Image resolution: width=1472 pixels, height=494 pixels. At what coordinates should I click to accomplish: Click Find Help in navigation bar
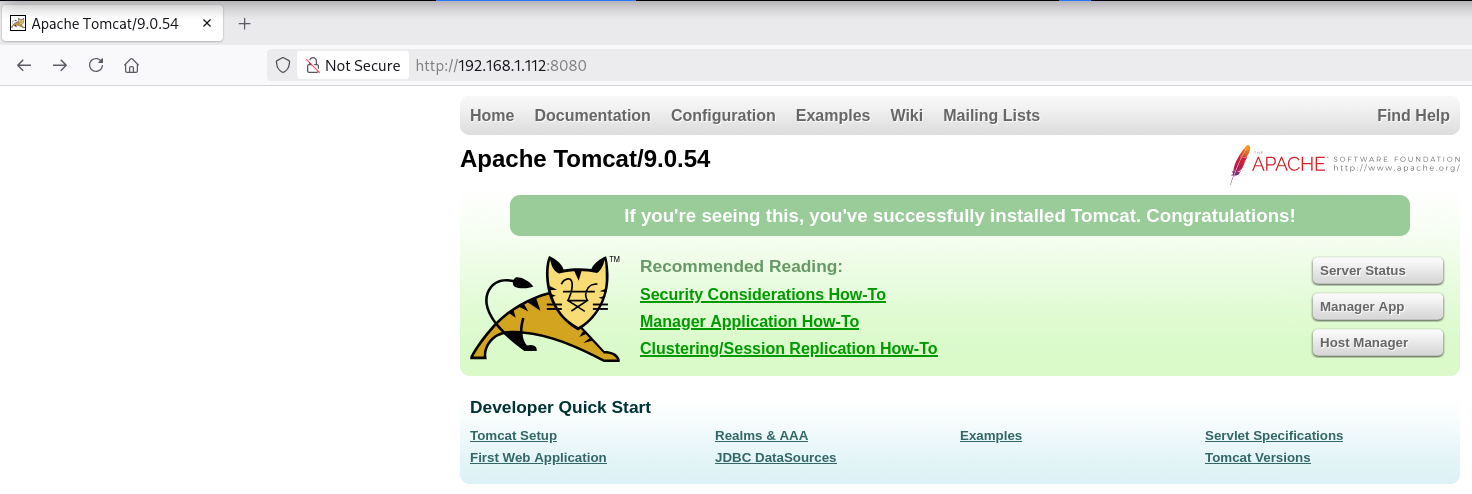(x=1412, y=116)
